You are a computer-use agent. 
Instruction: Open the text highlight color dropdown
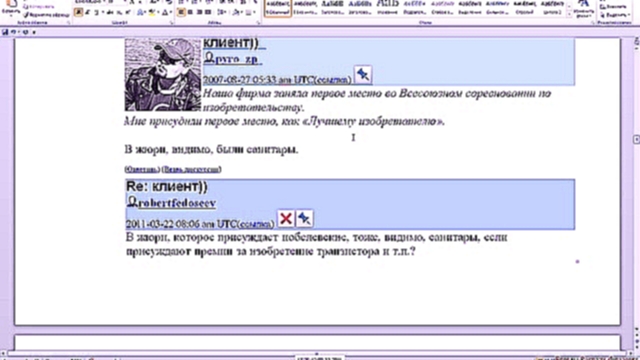(x=158, y=13)
